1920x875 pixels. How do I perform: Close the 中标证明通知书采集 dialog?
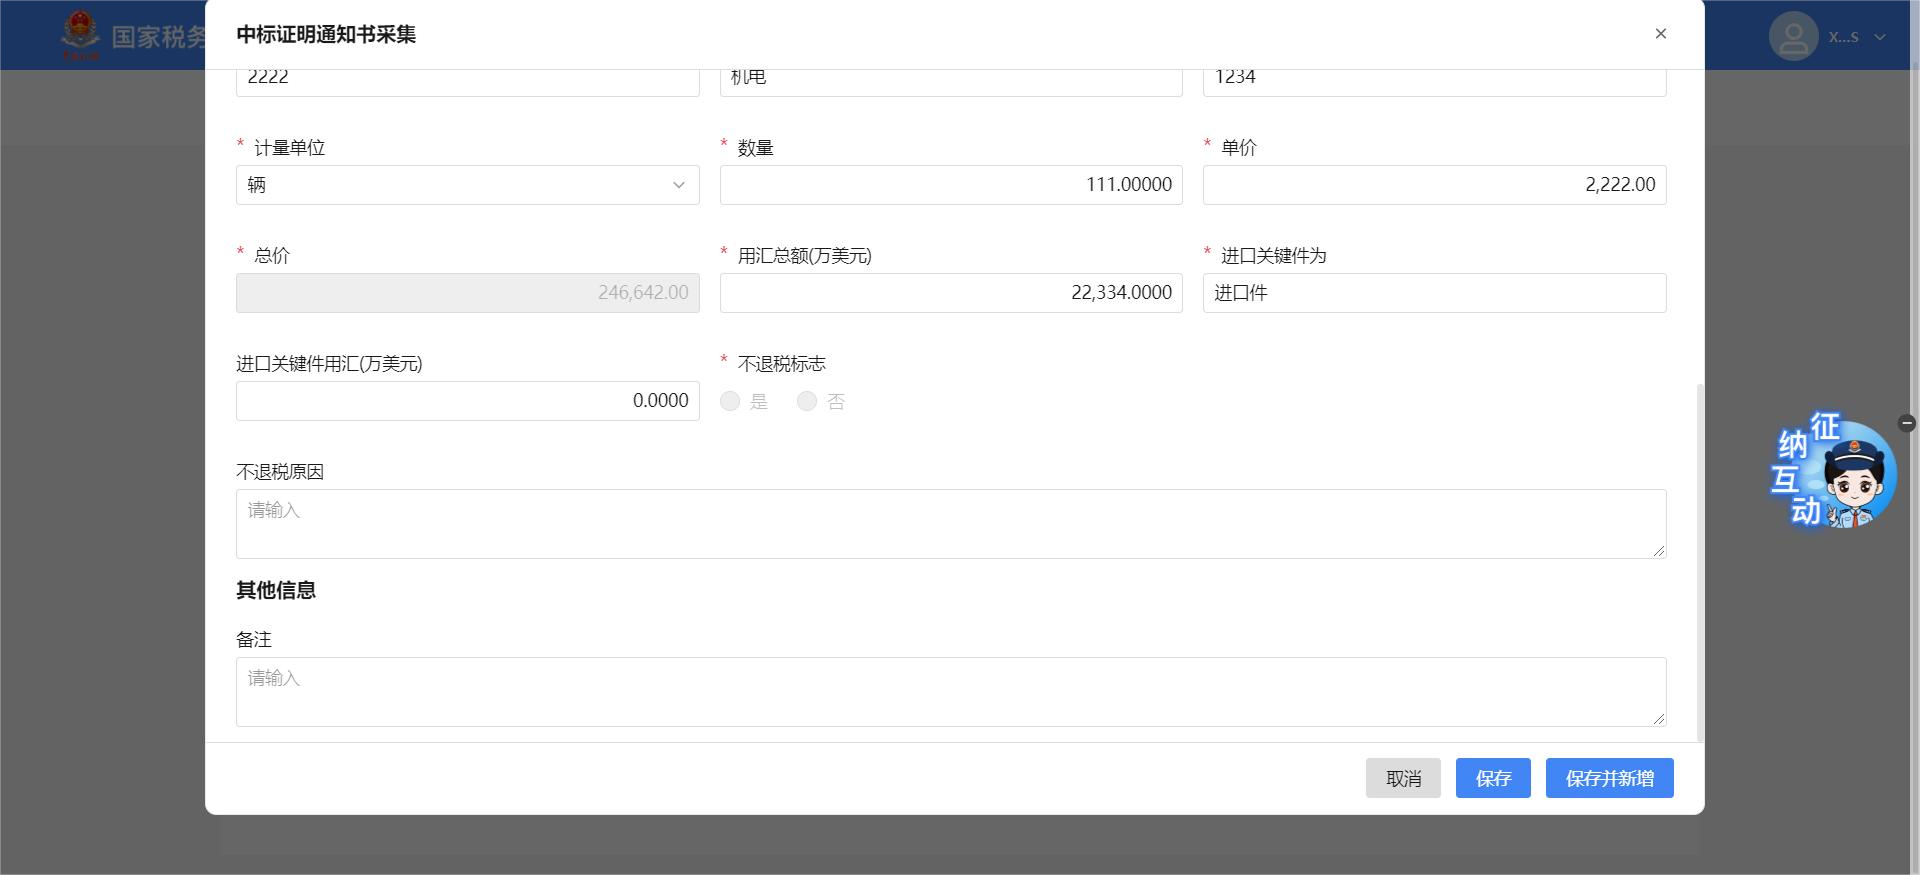pyautogui.click(x=1660, y=34)
